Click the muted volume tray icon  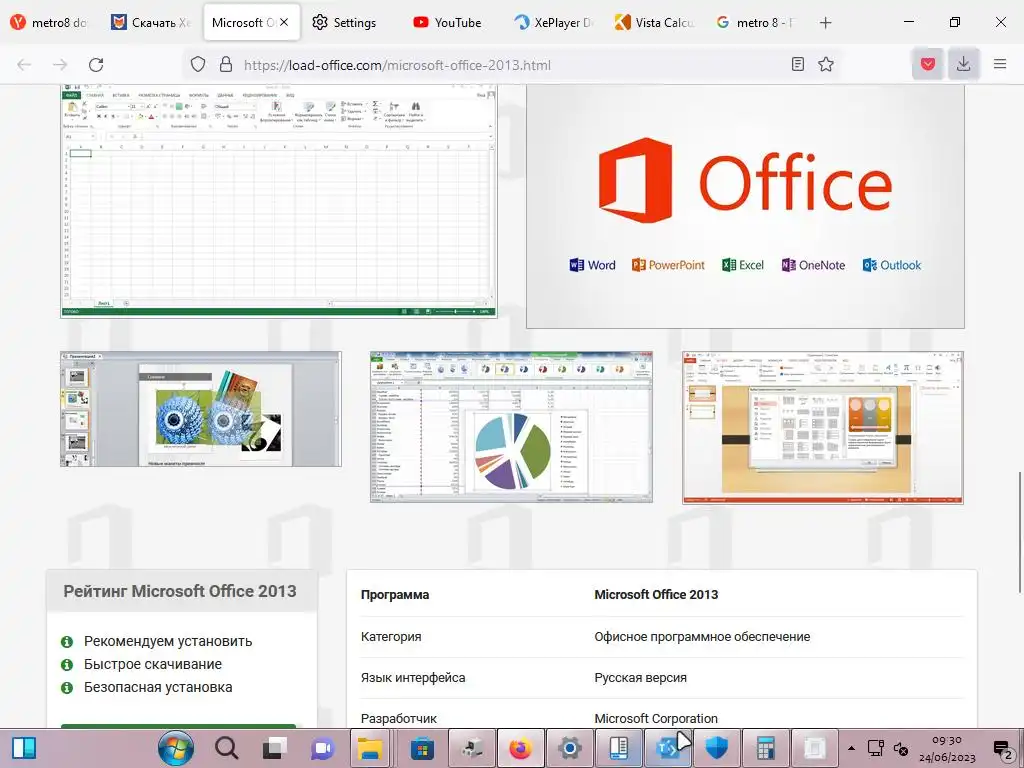click(x=901, y=748)
